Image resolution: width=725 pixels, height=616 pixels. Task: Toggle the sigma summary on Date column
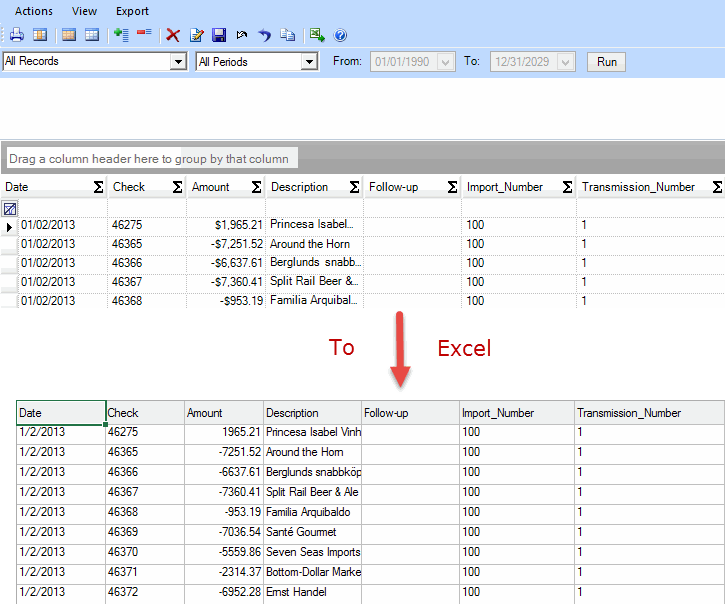point(98,187)
